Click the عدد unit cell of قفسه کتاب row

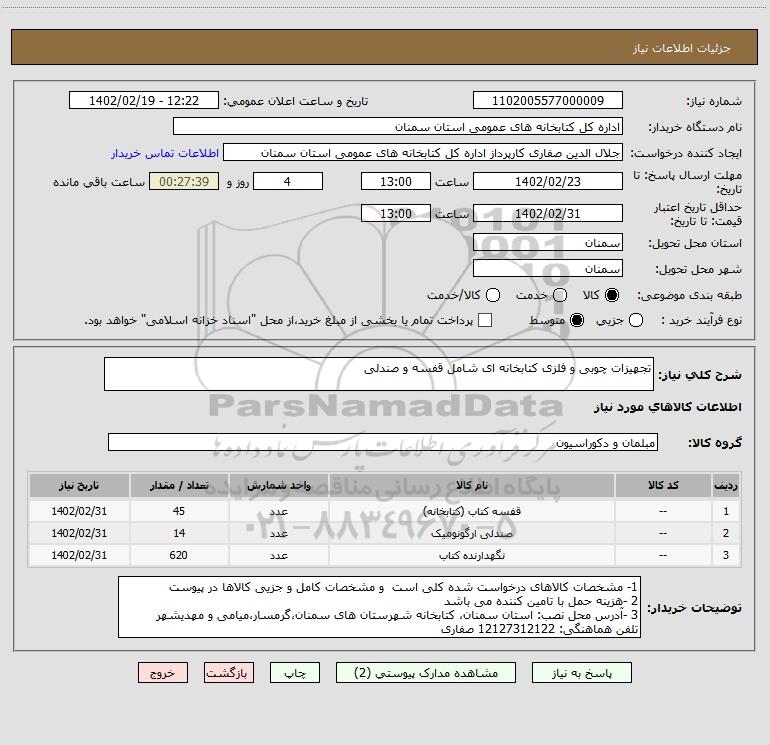coord(278,511)
